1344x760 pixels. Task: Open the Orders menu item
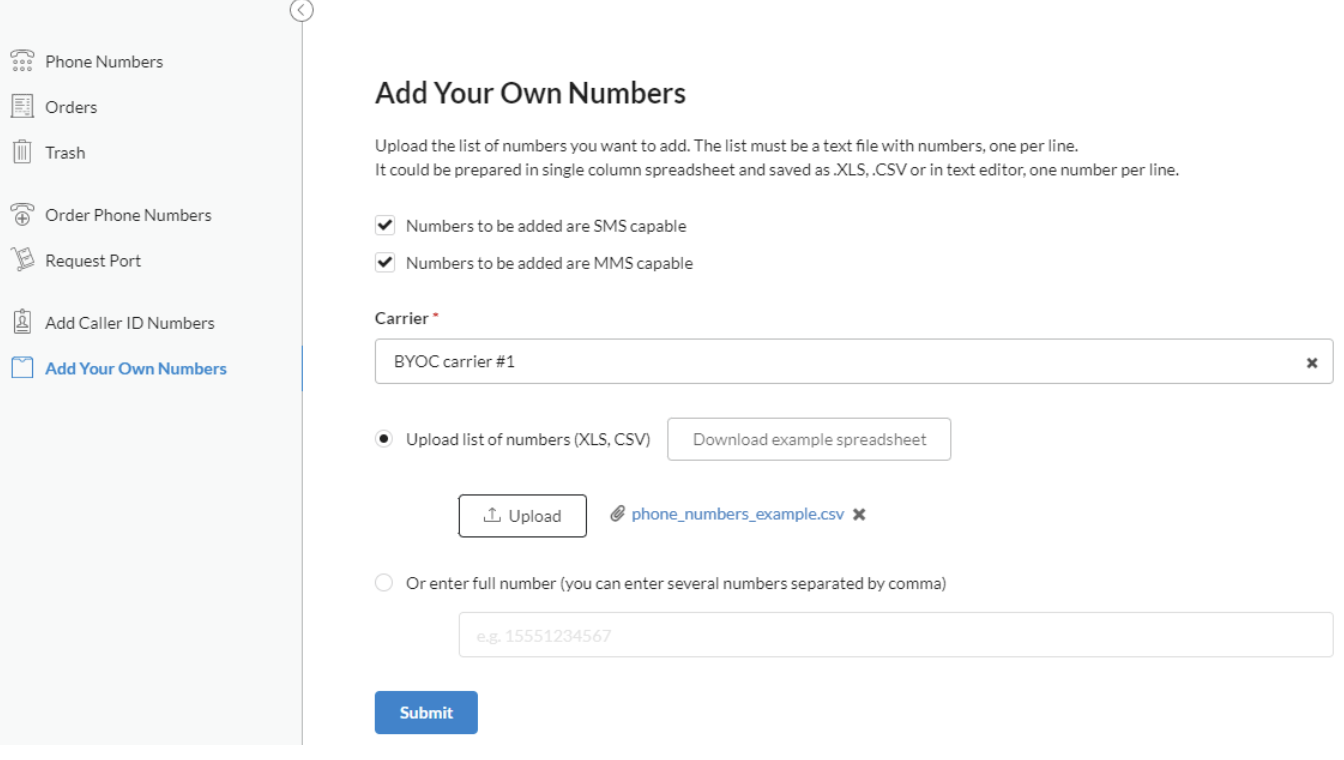pos(71,107)
